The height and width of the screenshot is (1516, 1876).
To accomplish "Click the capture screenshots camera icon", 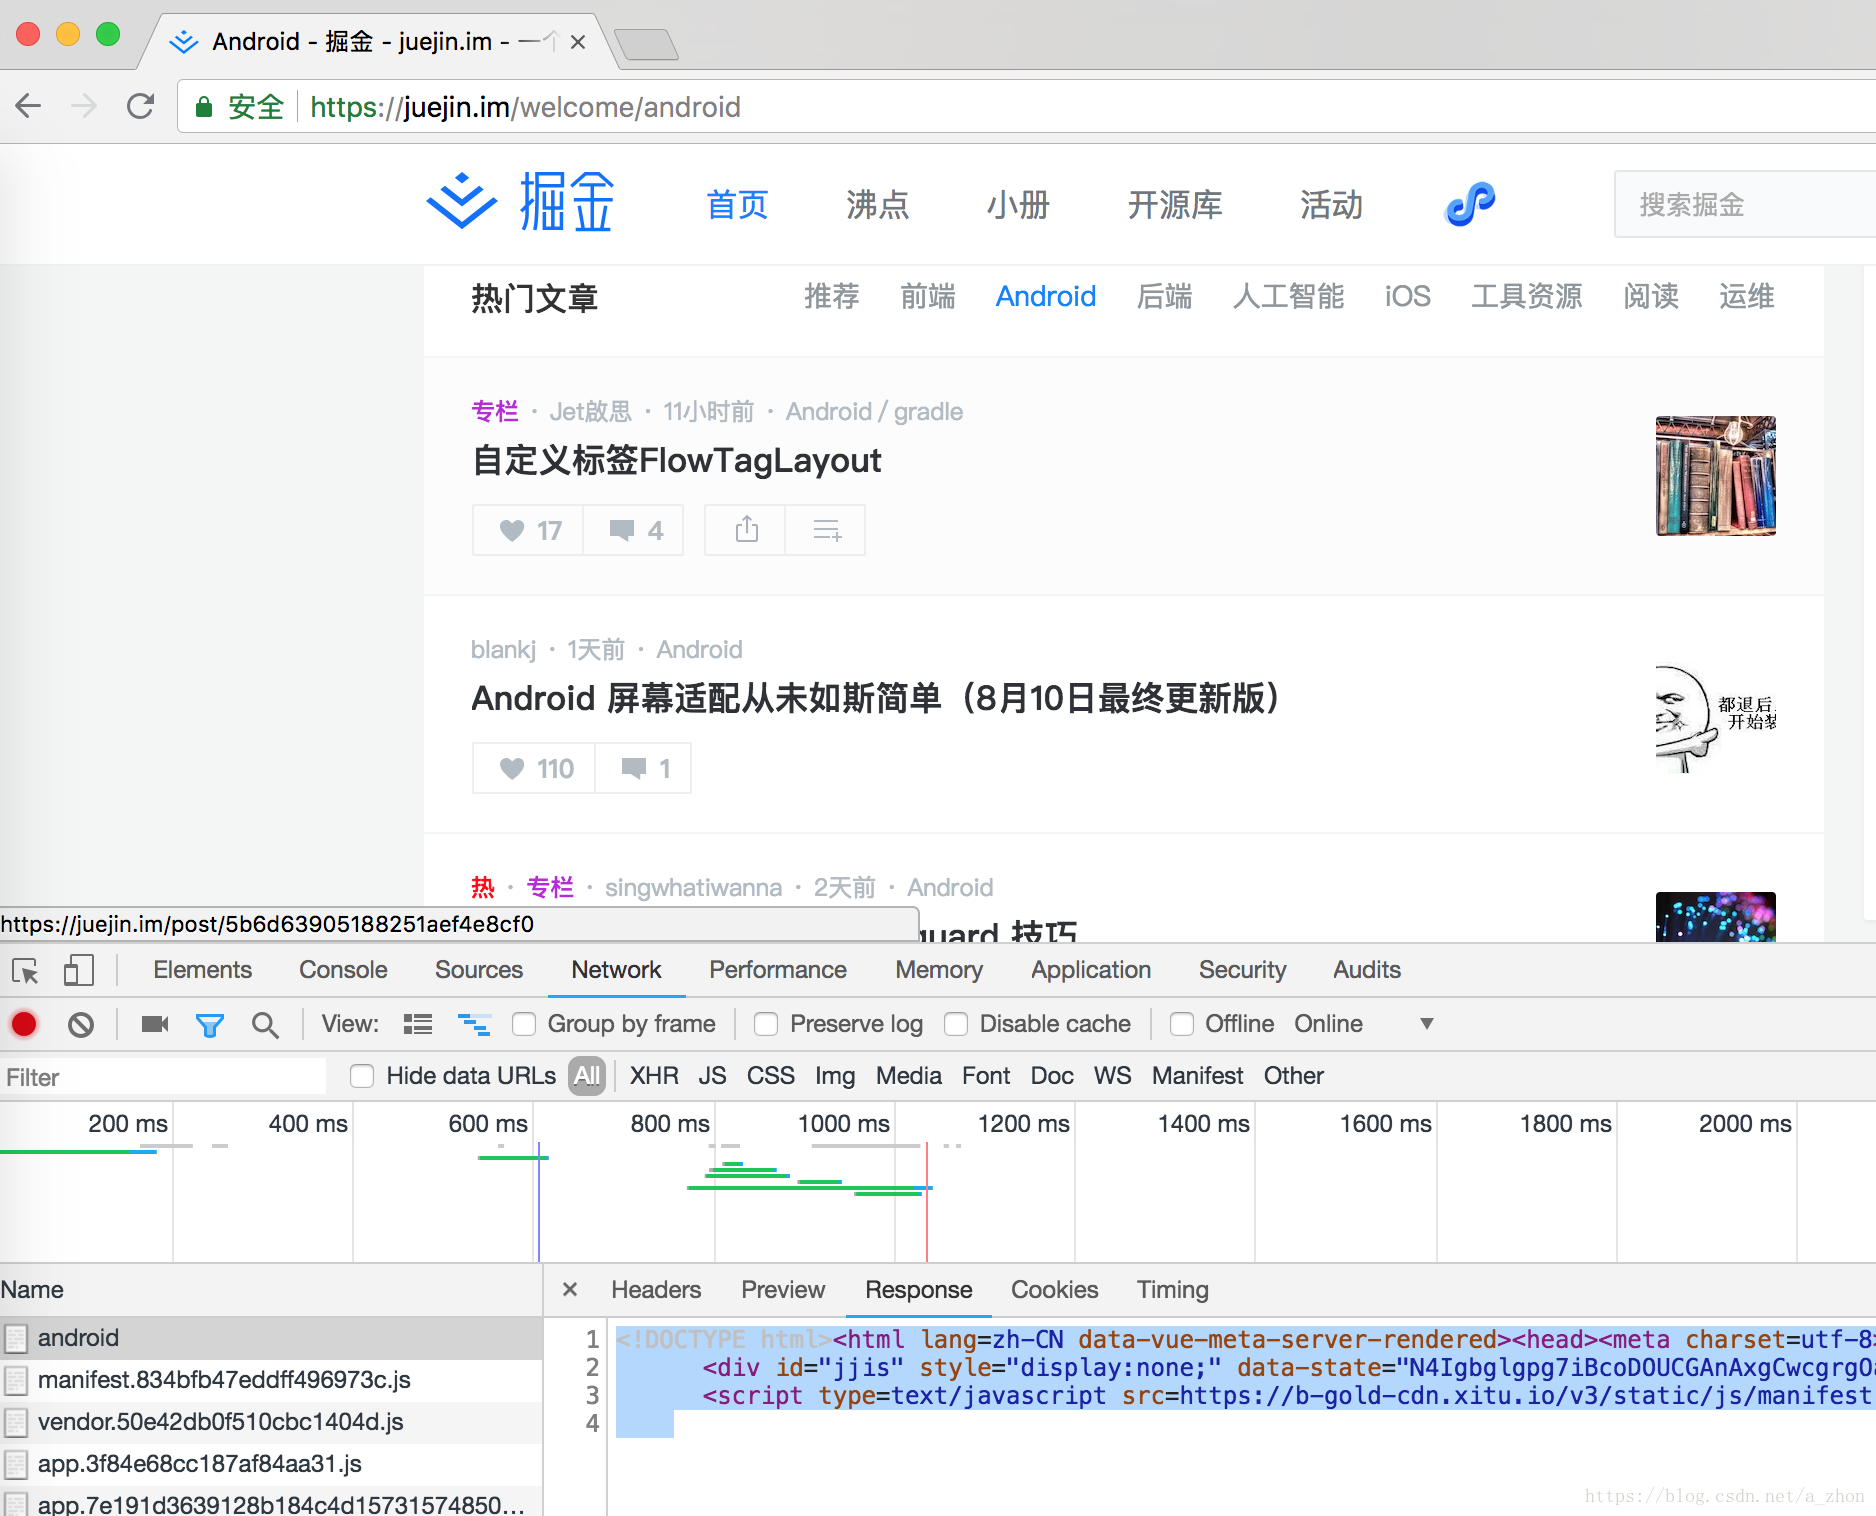I will 155,1024.
